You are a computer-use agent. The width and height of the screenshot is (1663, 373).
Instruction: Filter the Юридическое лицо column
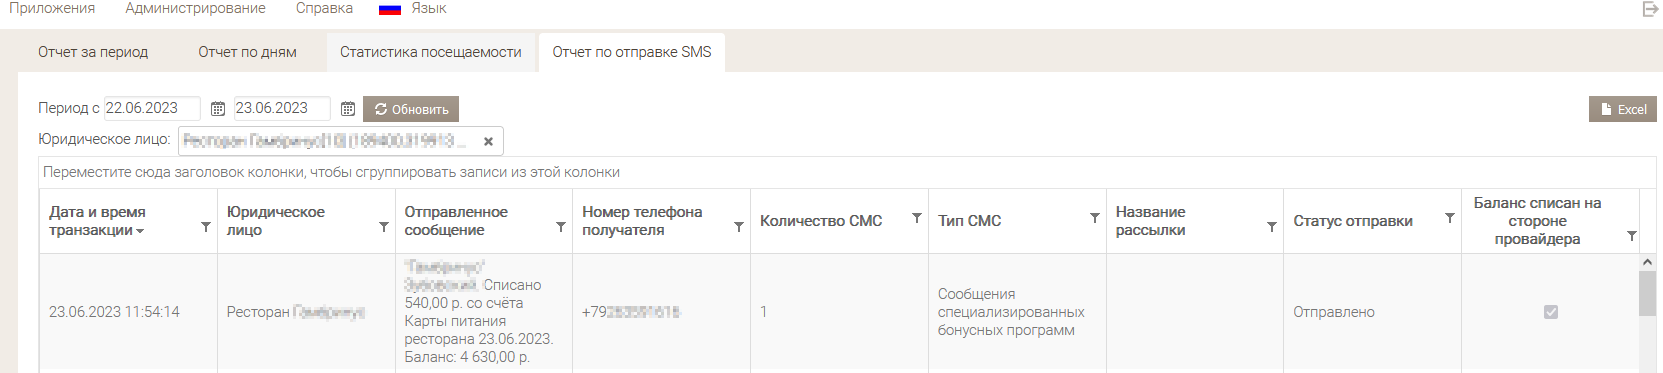384,227
